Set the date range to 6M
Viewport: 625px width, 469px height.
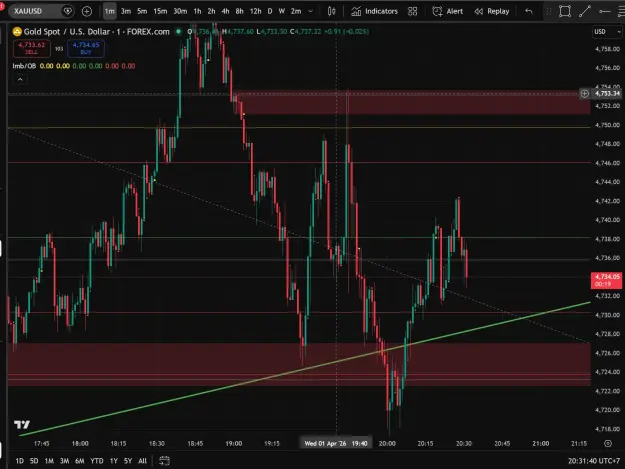[x=80, y=461]
